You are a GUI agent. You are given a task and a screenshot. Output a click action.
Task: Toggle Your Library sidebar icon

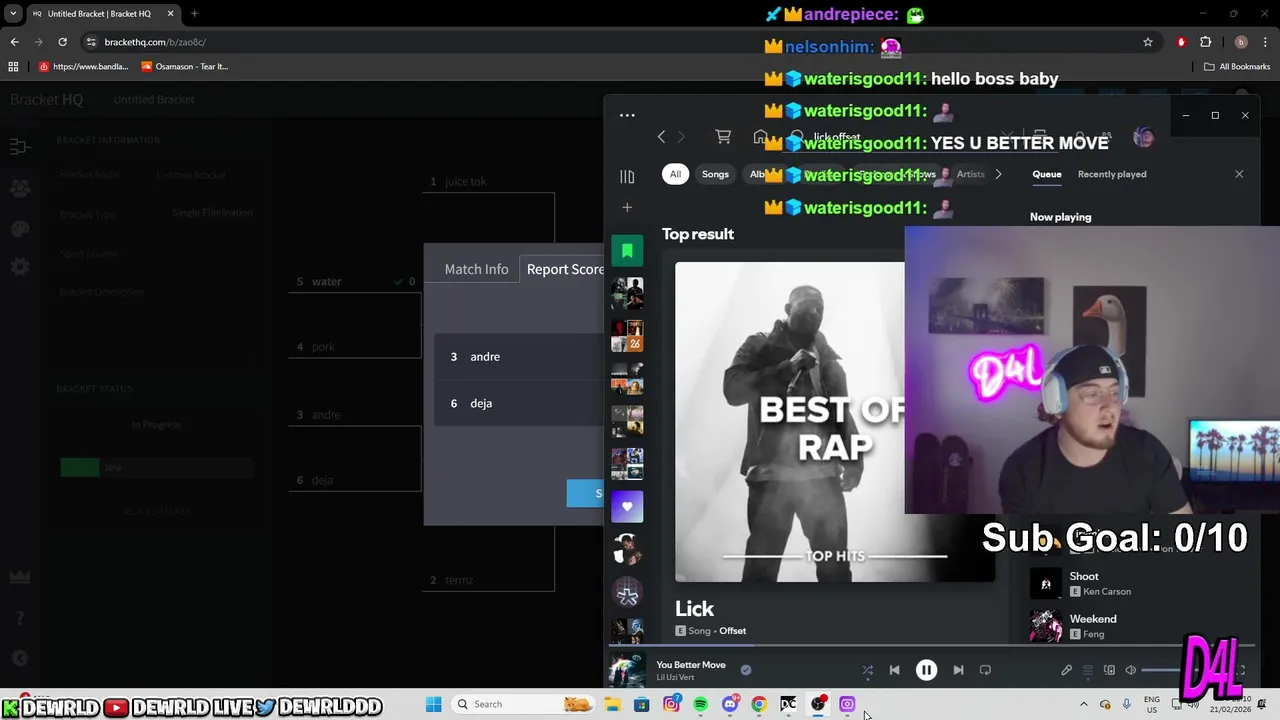click(x=627, y=176)
